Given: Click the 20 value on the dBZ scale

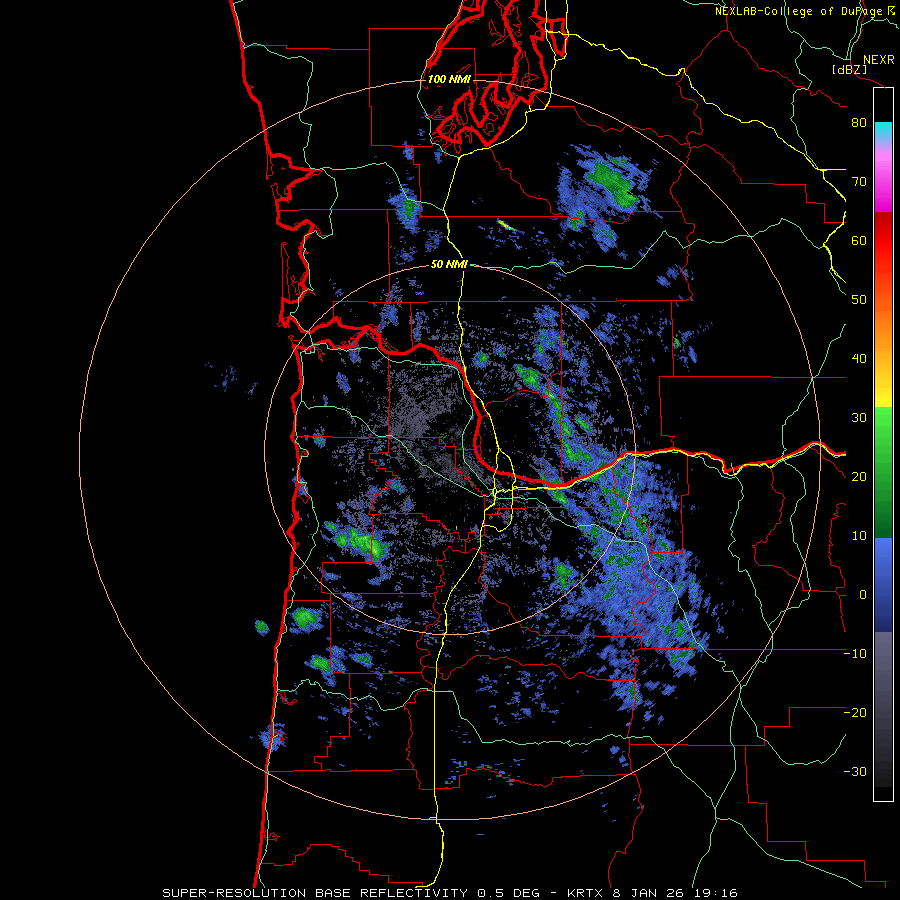Looking at the screenshot, I should [x=859, y=477].
